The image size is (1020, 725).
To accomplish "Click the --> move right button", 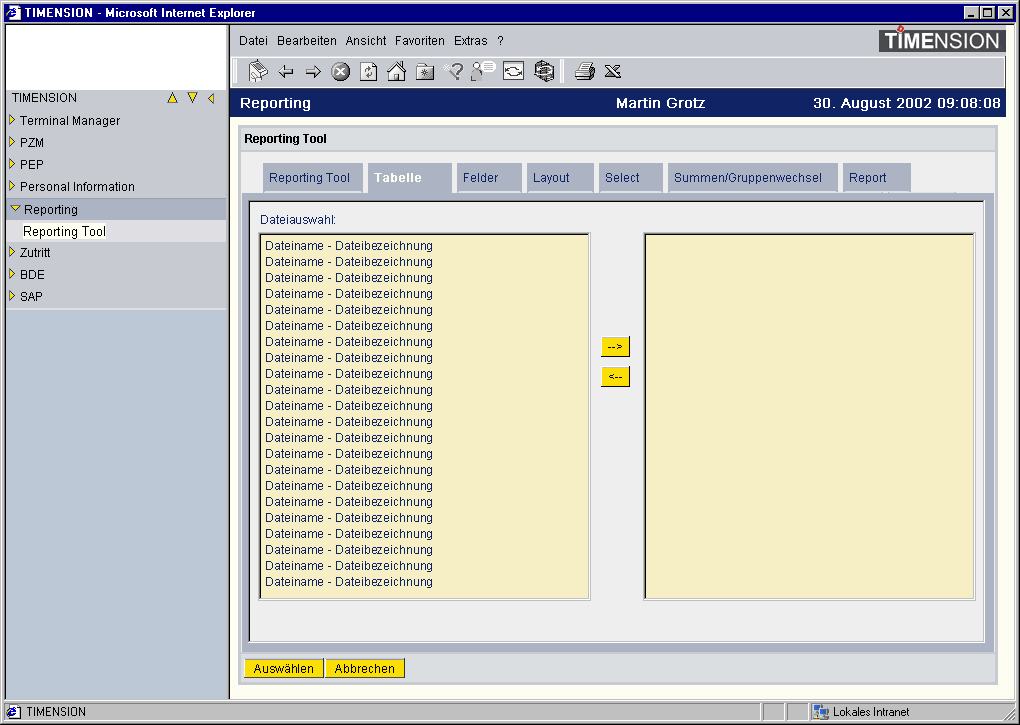I will pos(615,347).
